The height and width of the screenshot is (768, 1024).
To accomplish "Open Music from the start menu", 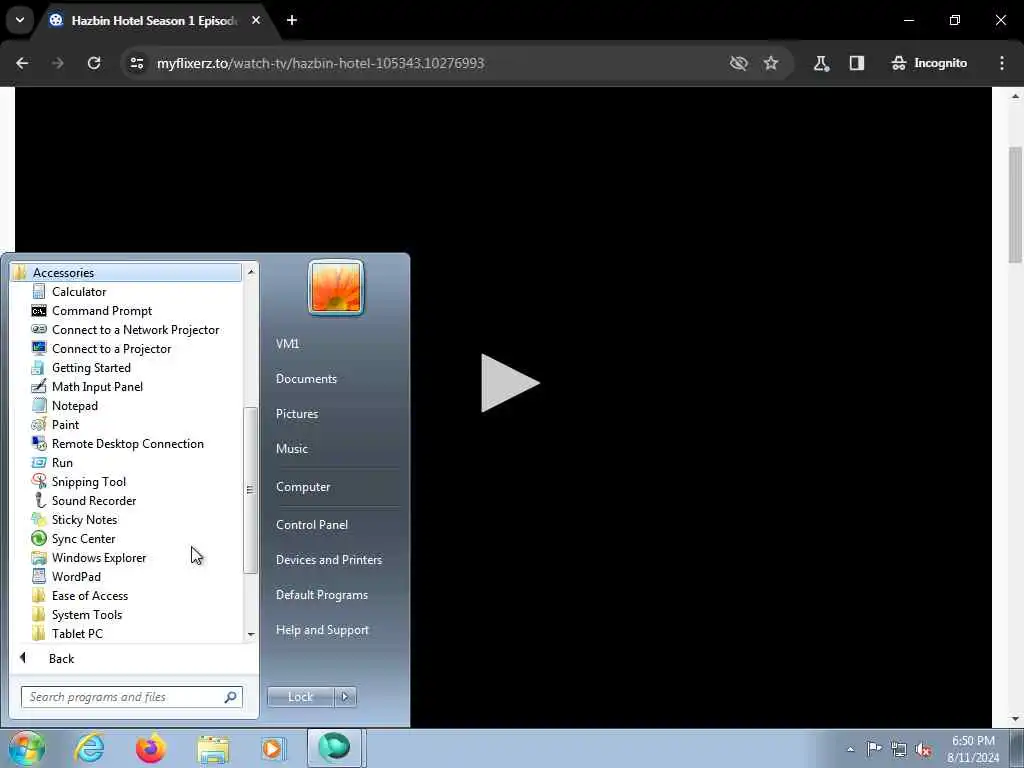I will 291,449.
